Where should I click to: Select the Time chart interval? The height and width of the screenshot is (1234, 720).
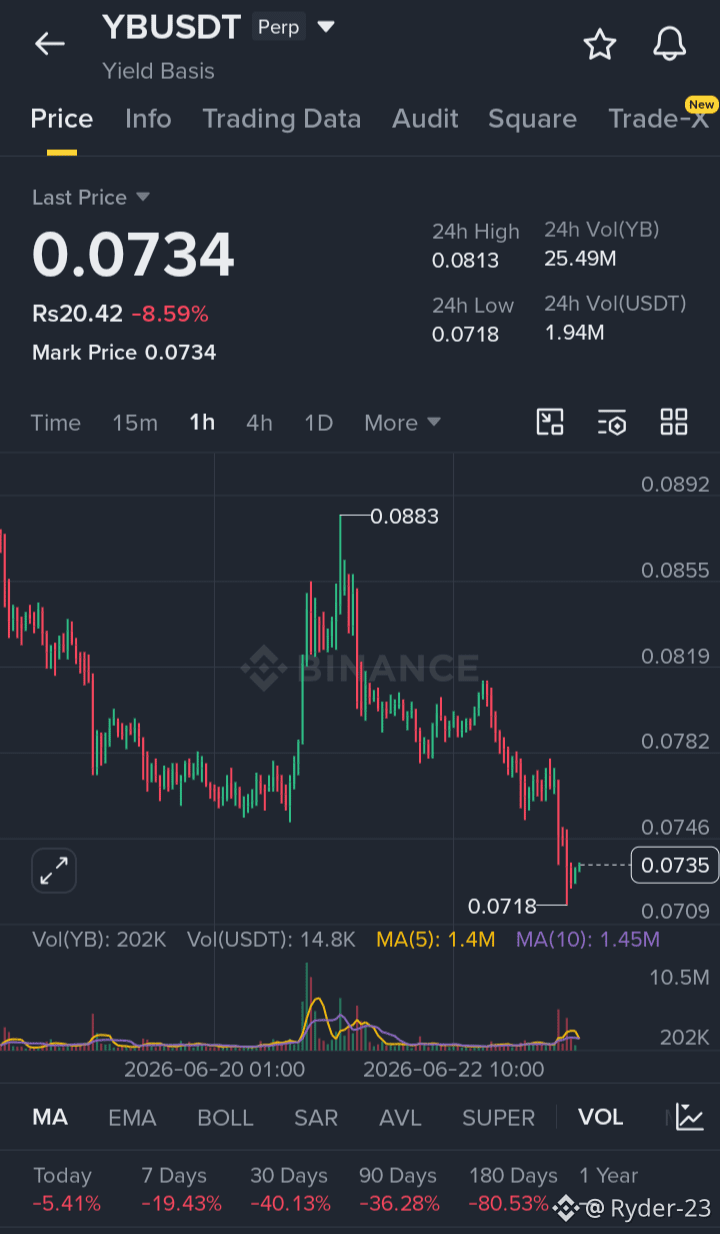[55, 423]
